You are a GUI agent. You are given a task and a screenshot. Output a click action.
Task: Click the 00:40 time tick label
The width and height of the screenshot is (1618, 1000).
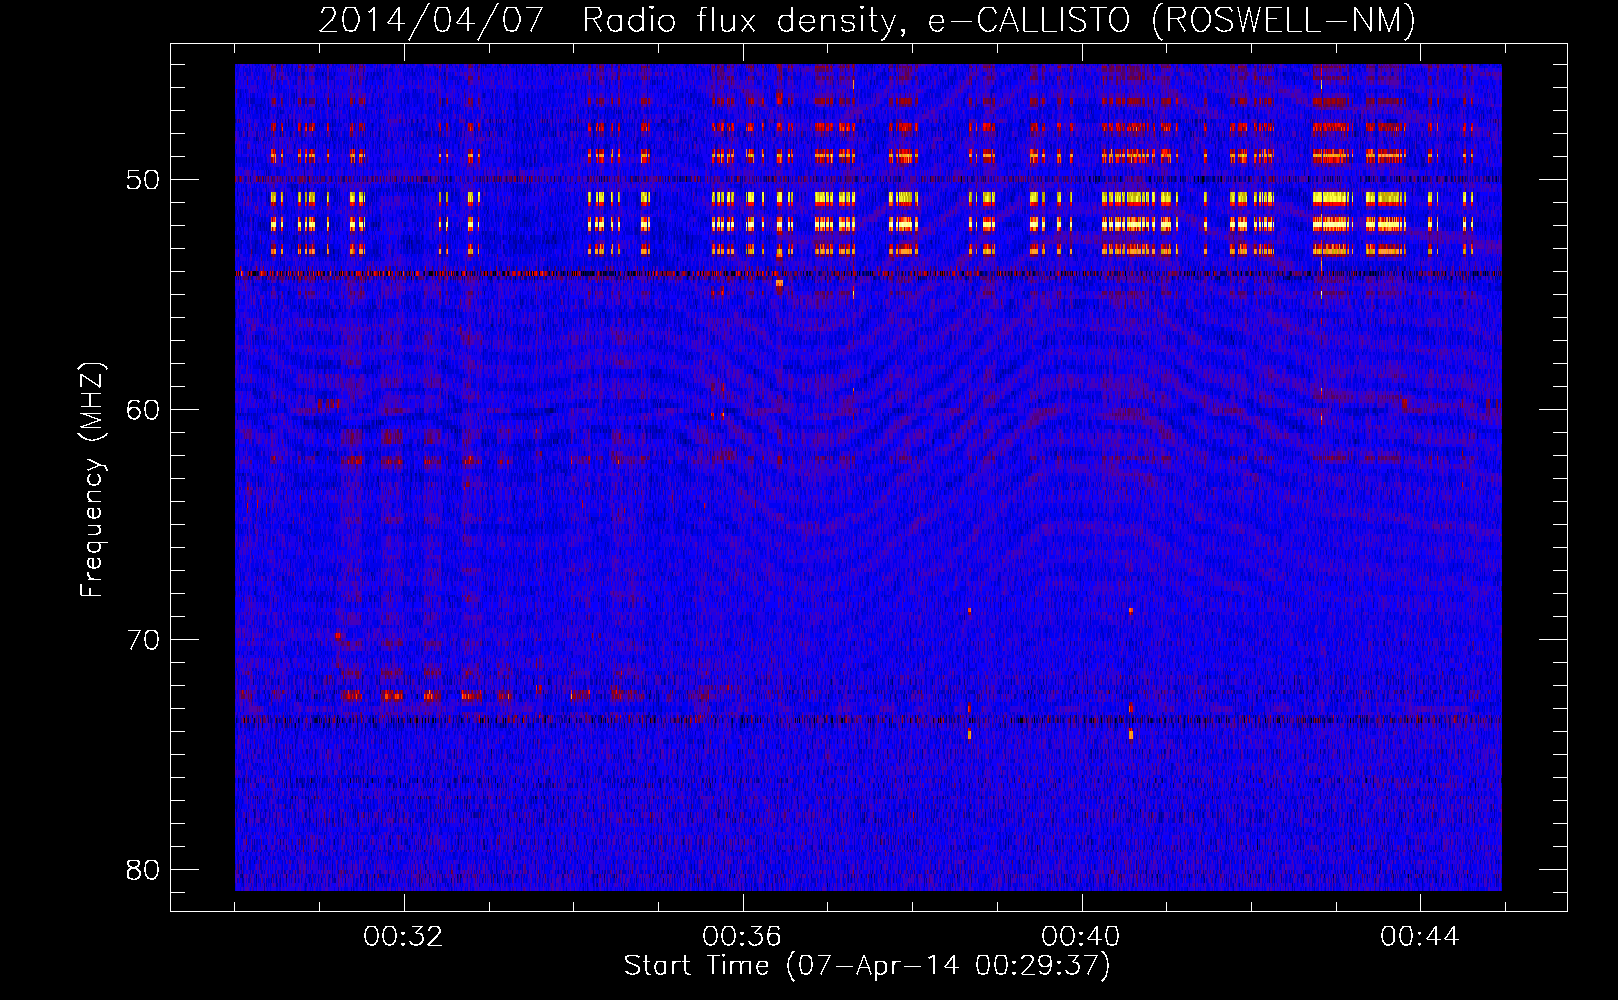pos(1081,937)
